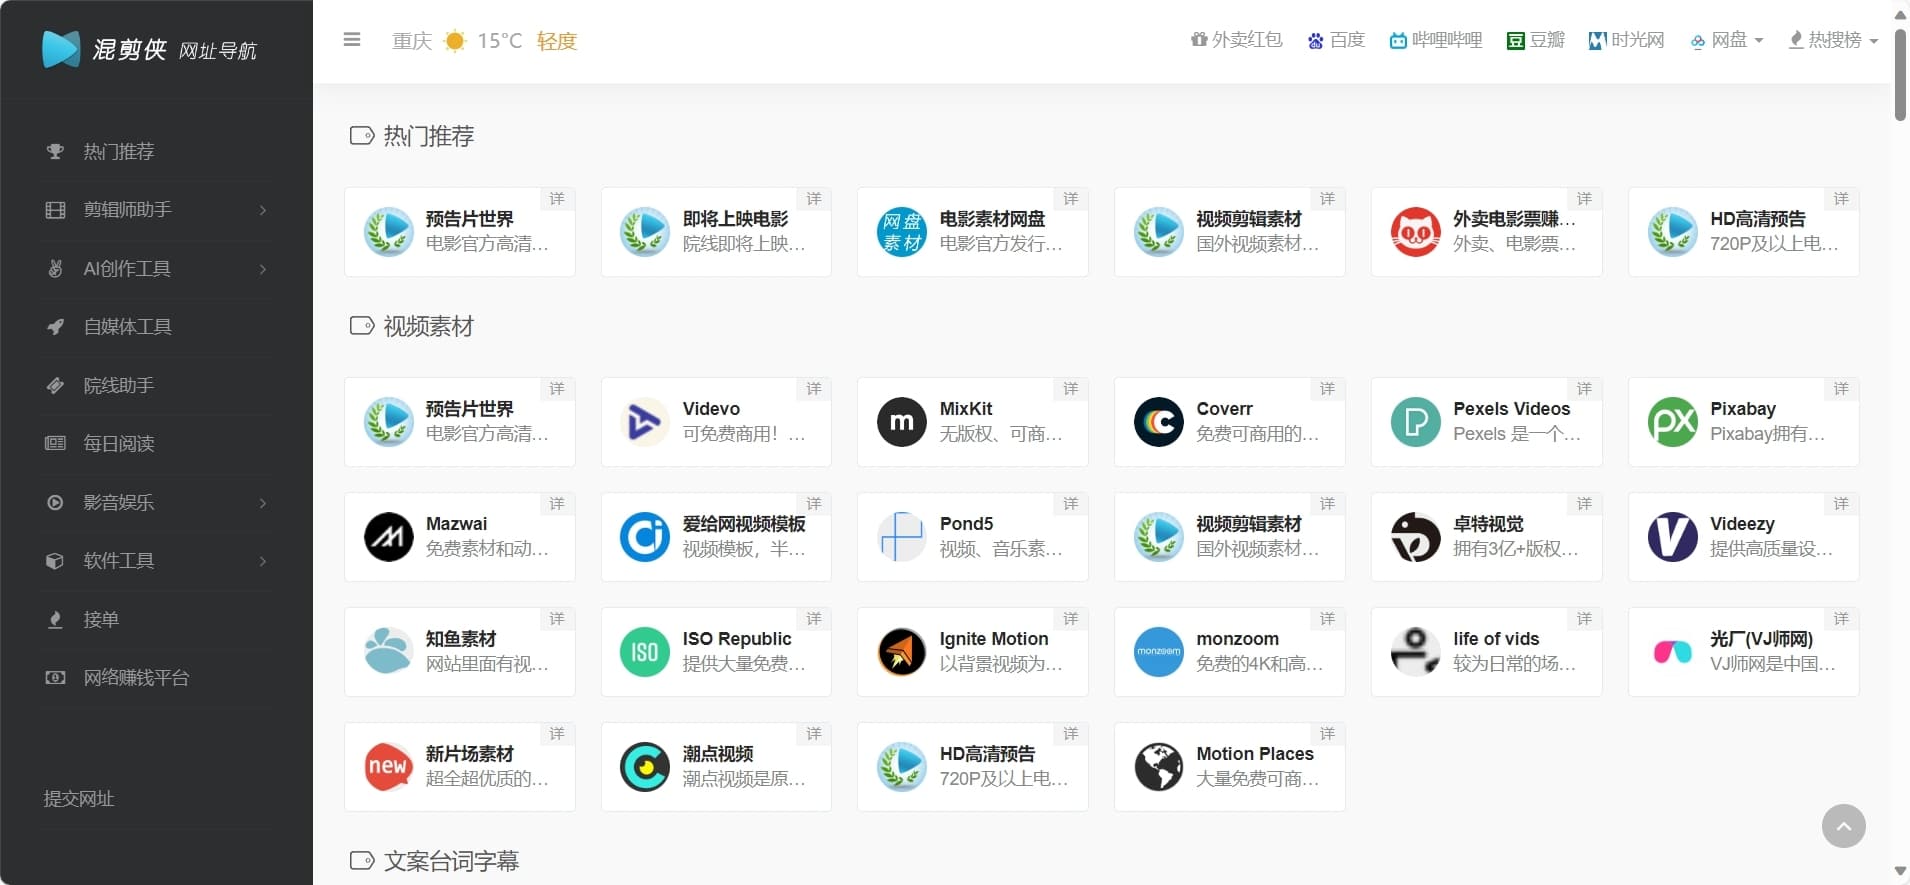The height and width of the screenshot is (885, 1910).
Task: Select 每日阅读 in the sidebar
Action: click(x=118, y=444)
